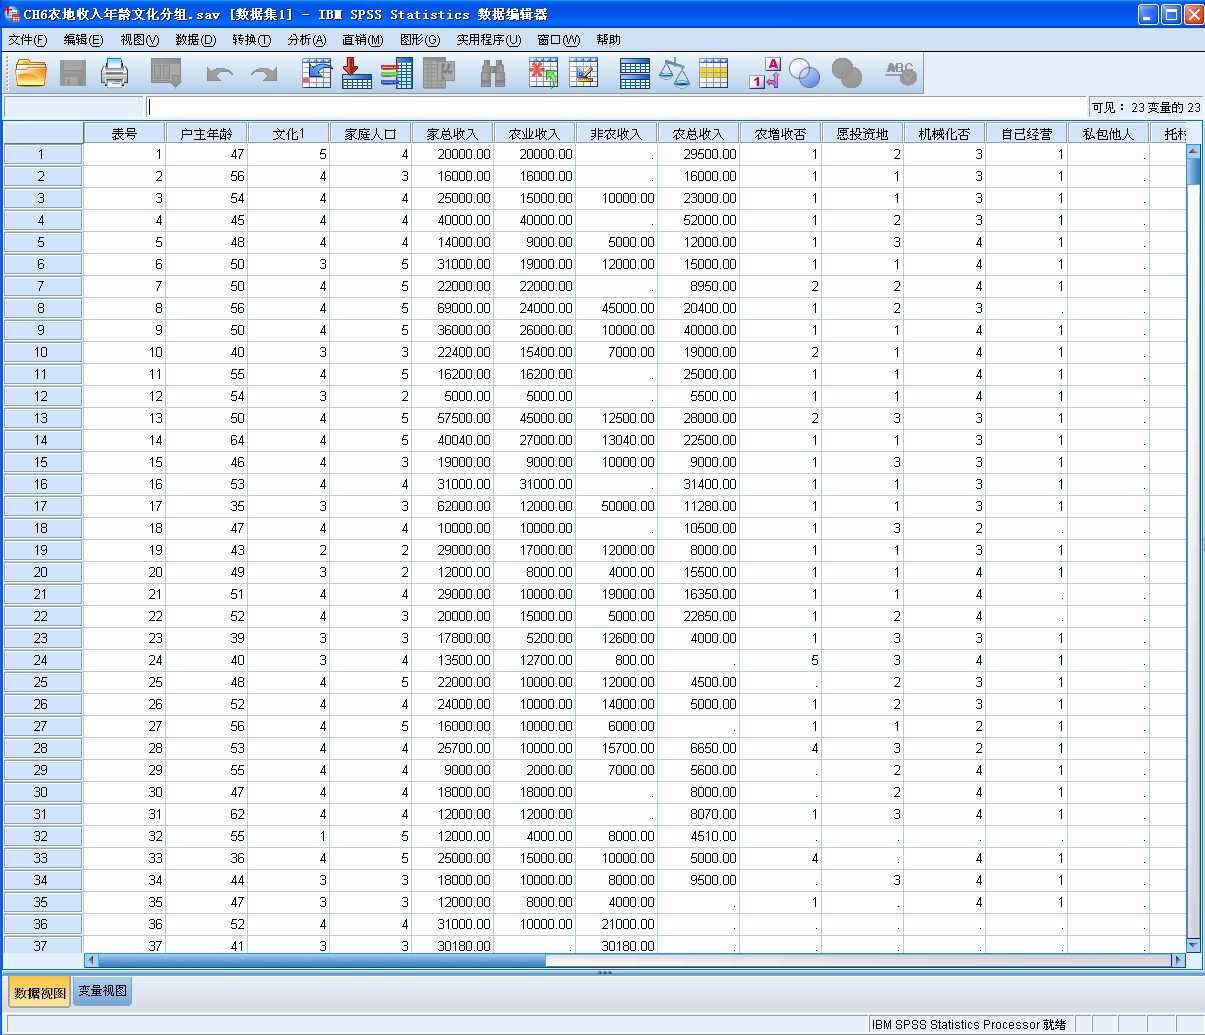This screenshot has height=1035, width=1205.
Task: Open the 图形(G) menu
Action: [x=419, y=40]
